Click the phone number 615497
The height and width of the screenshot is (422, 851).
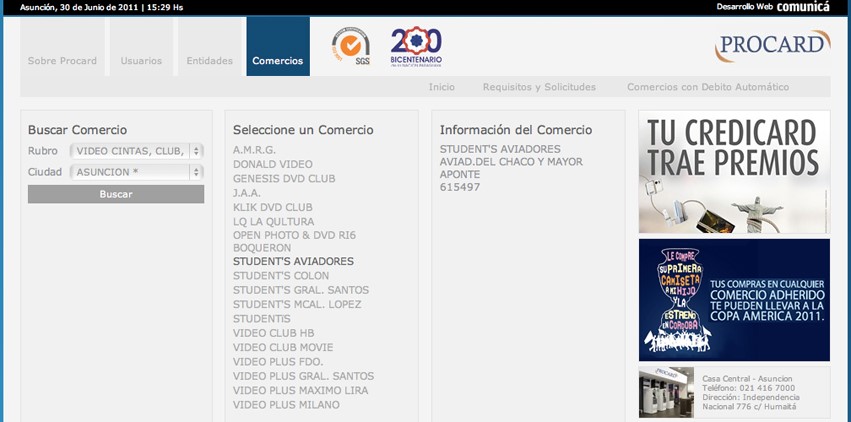coord(460,187)
